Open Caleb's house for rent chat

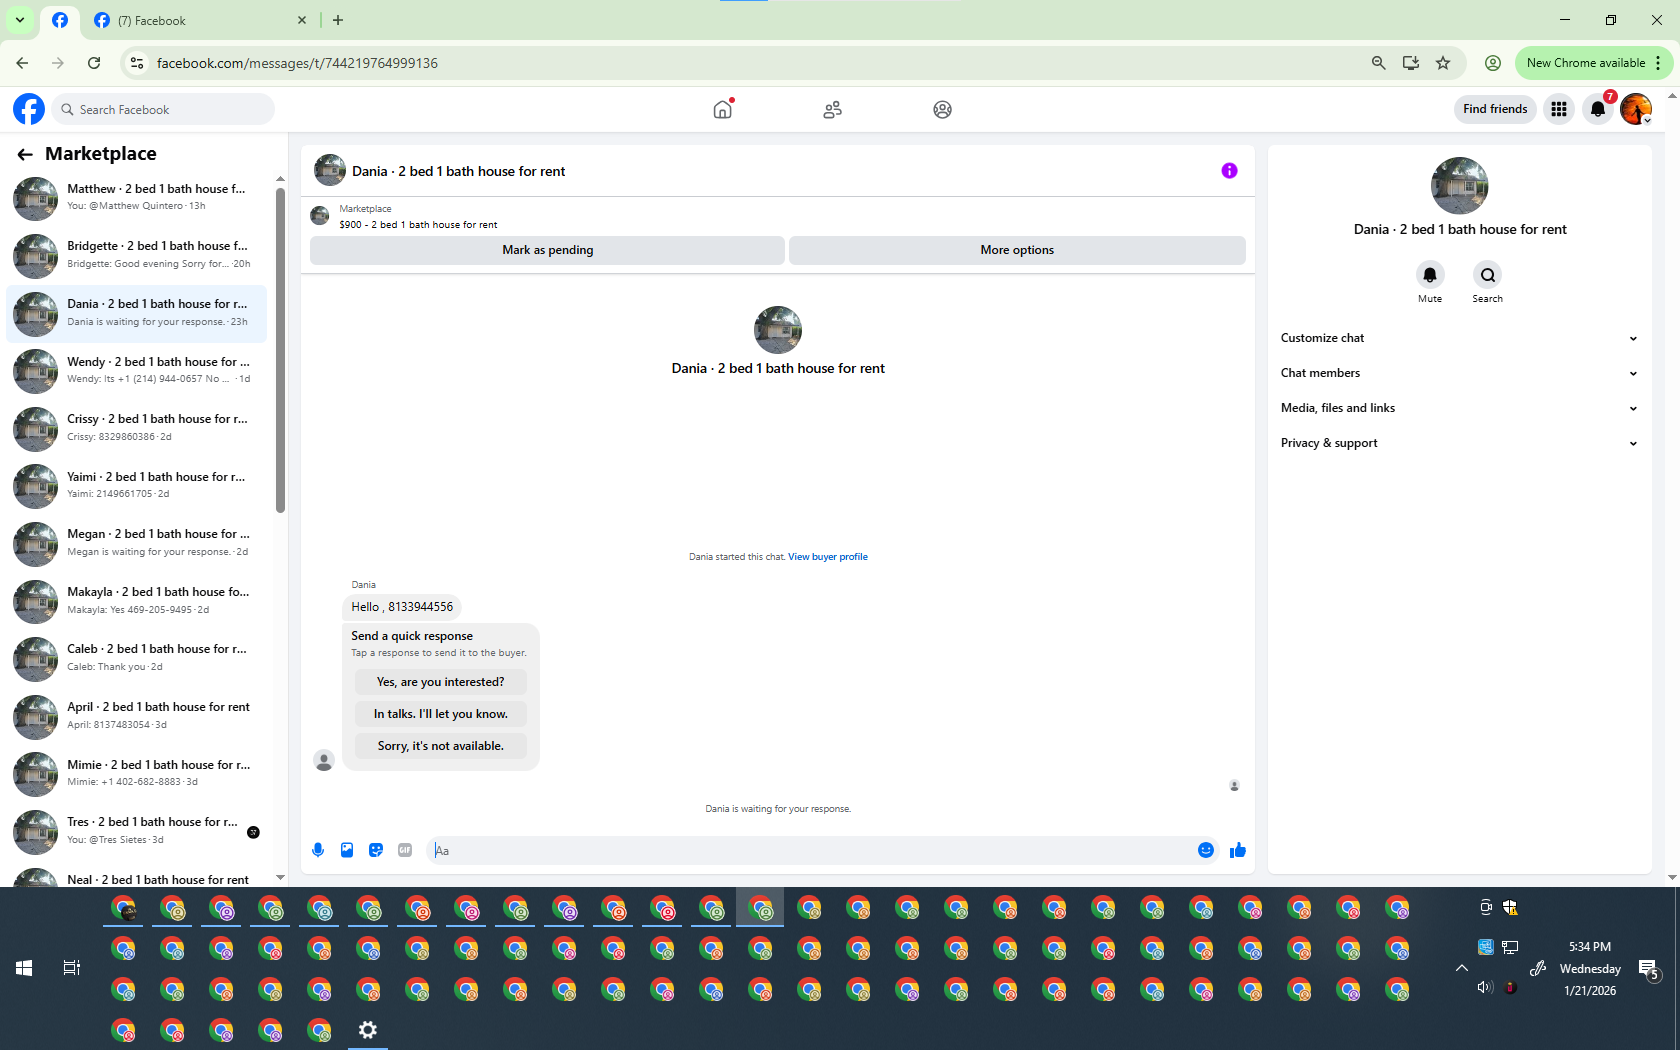(137, 658)
